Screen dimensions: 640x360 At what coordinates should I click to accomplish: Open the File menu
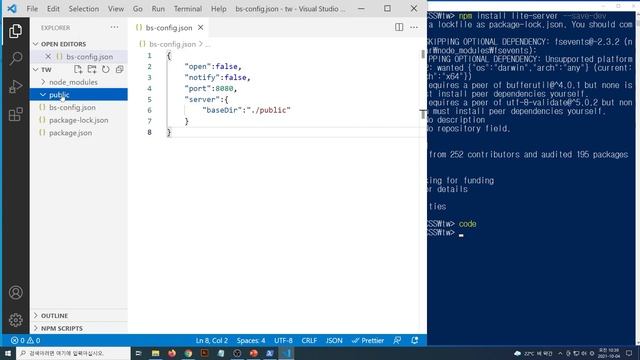pos(32,9)
